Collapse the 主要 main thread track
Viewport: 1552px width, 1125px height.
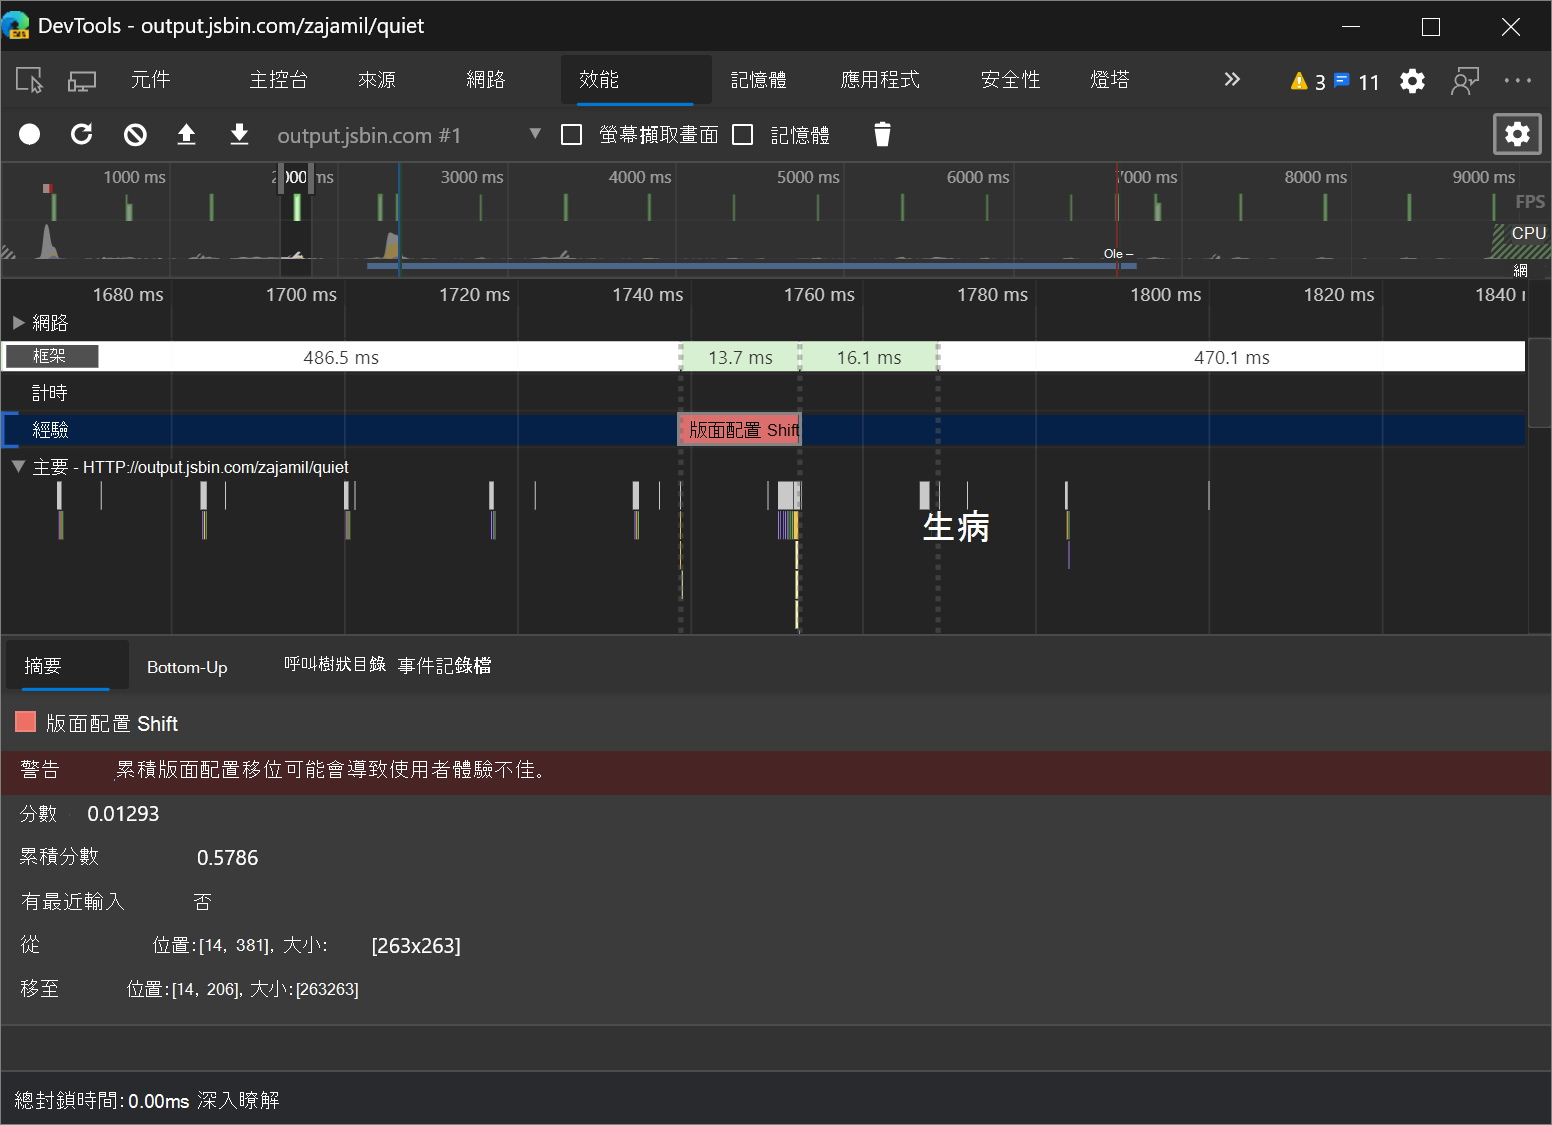[18, 467]
